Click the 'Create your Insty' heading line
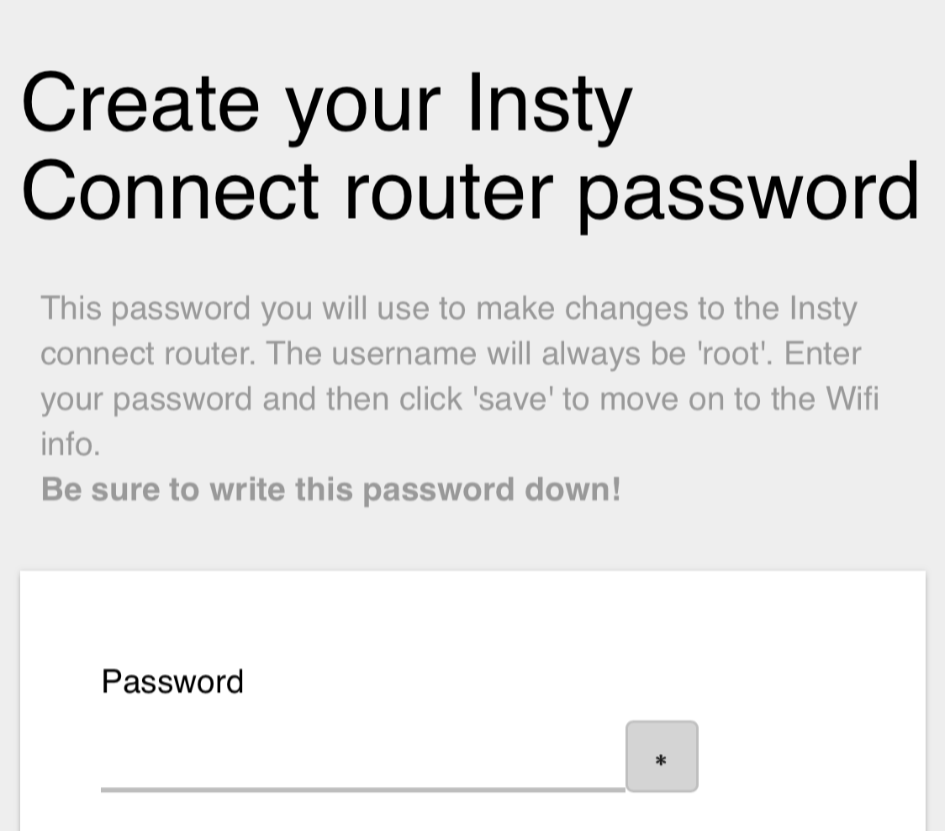 326,104
